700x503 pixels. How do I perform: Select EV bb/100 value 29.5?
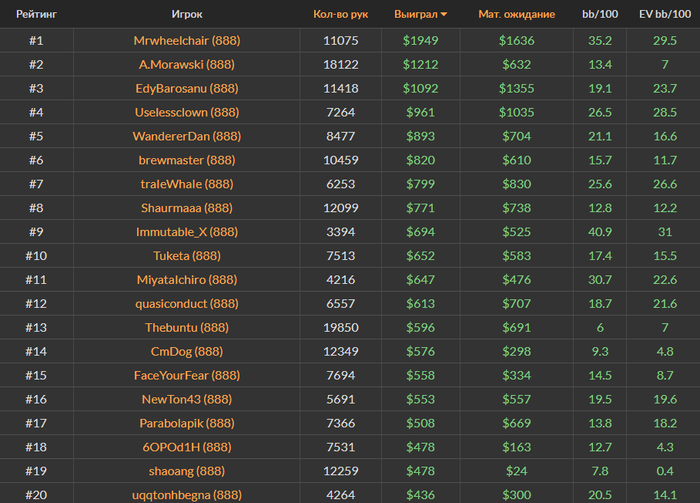[x=665, y=41]
